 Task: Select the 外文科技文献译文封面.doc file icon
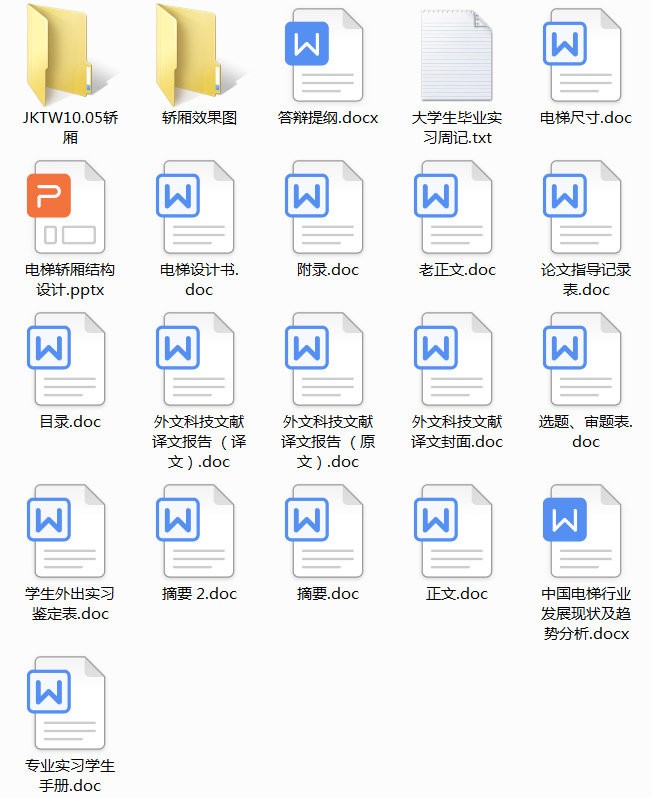point(453,359)
